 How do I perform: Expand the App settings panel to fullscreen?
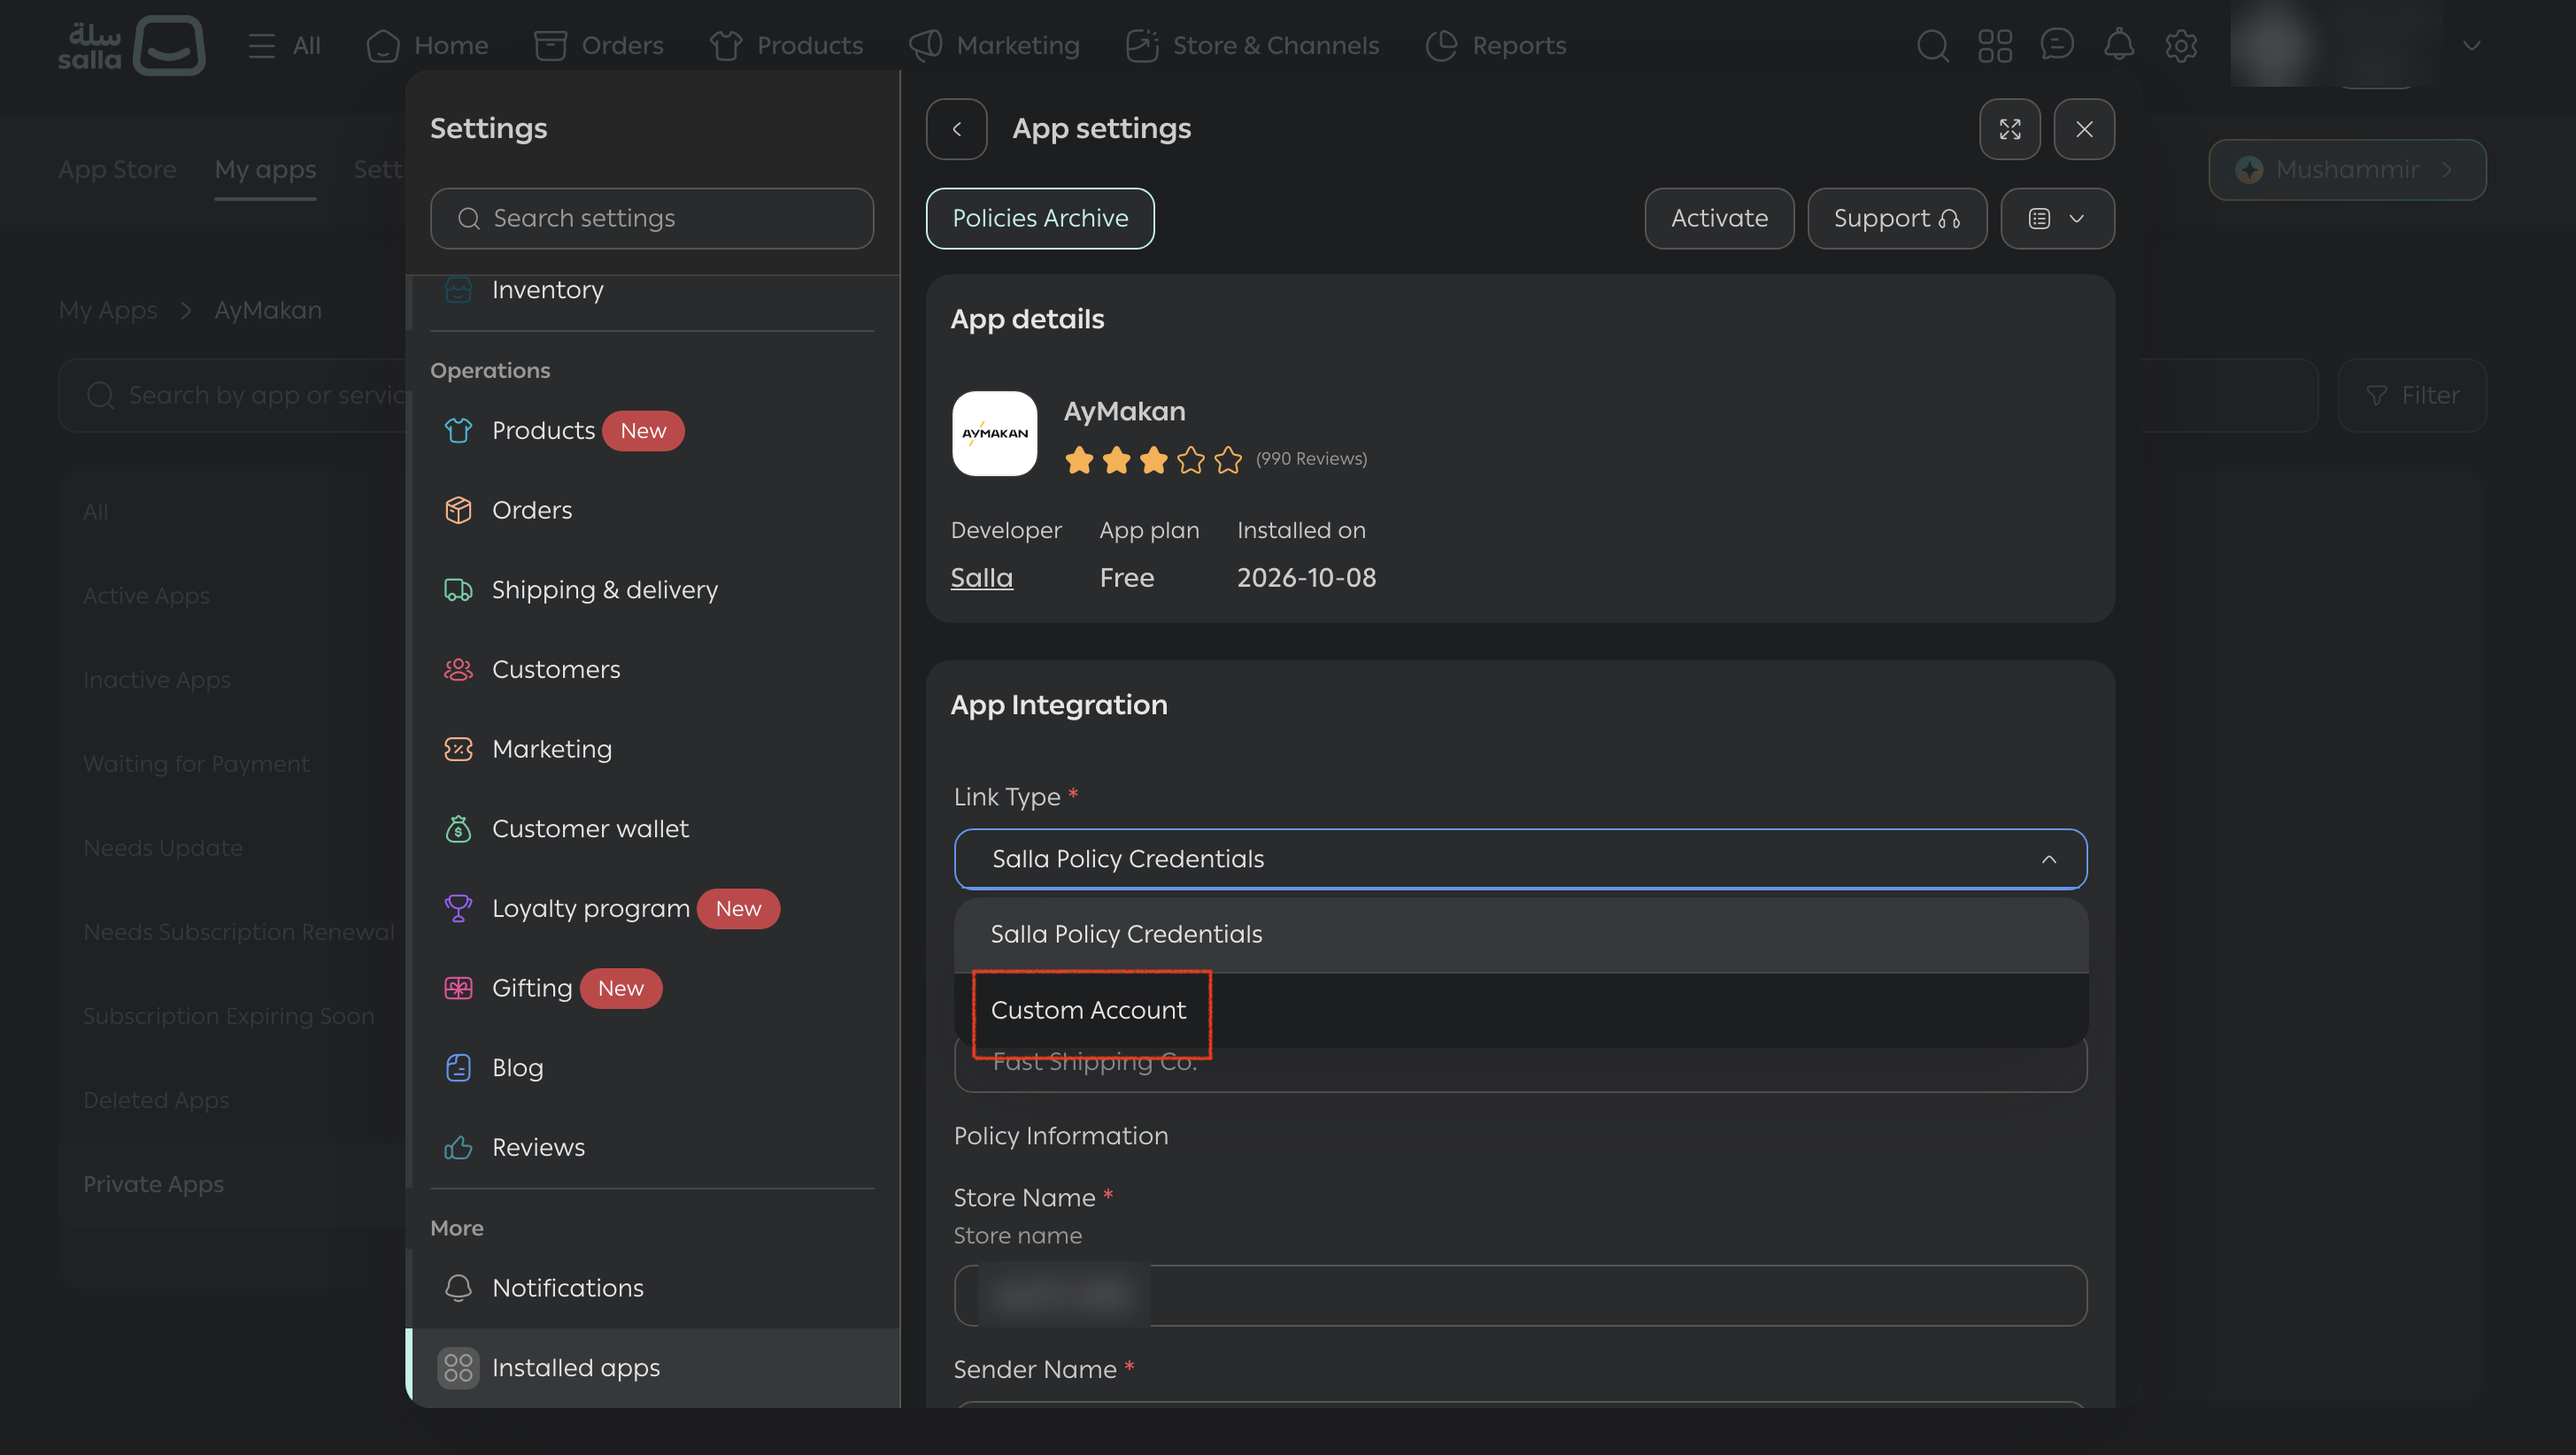coord(2009,129)
